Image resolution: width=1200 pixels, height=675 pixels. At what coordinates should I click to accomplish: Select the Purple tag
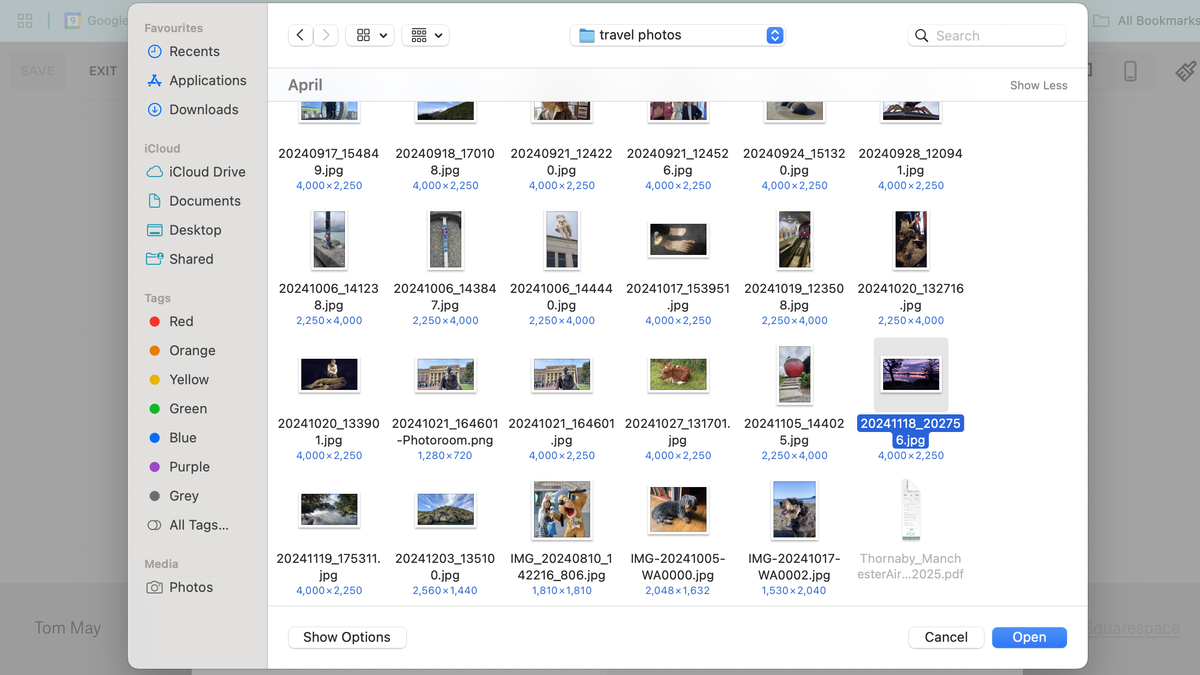(x=178, y=466)
